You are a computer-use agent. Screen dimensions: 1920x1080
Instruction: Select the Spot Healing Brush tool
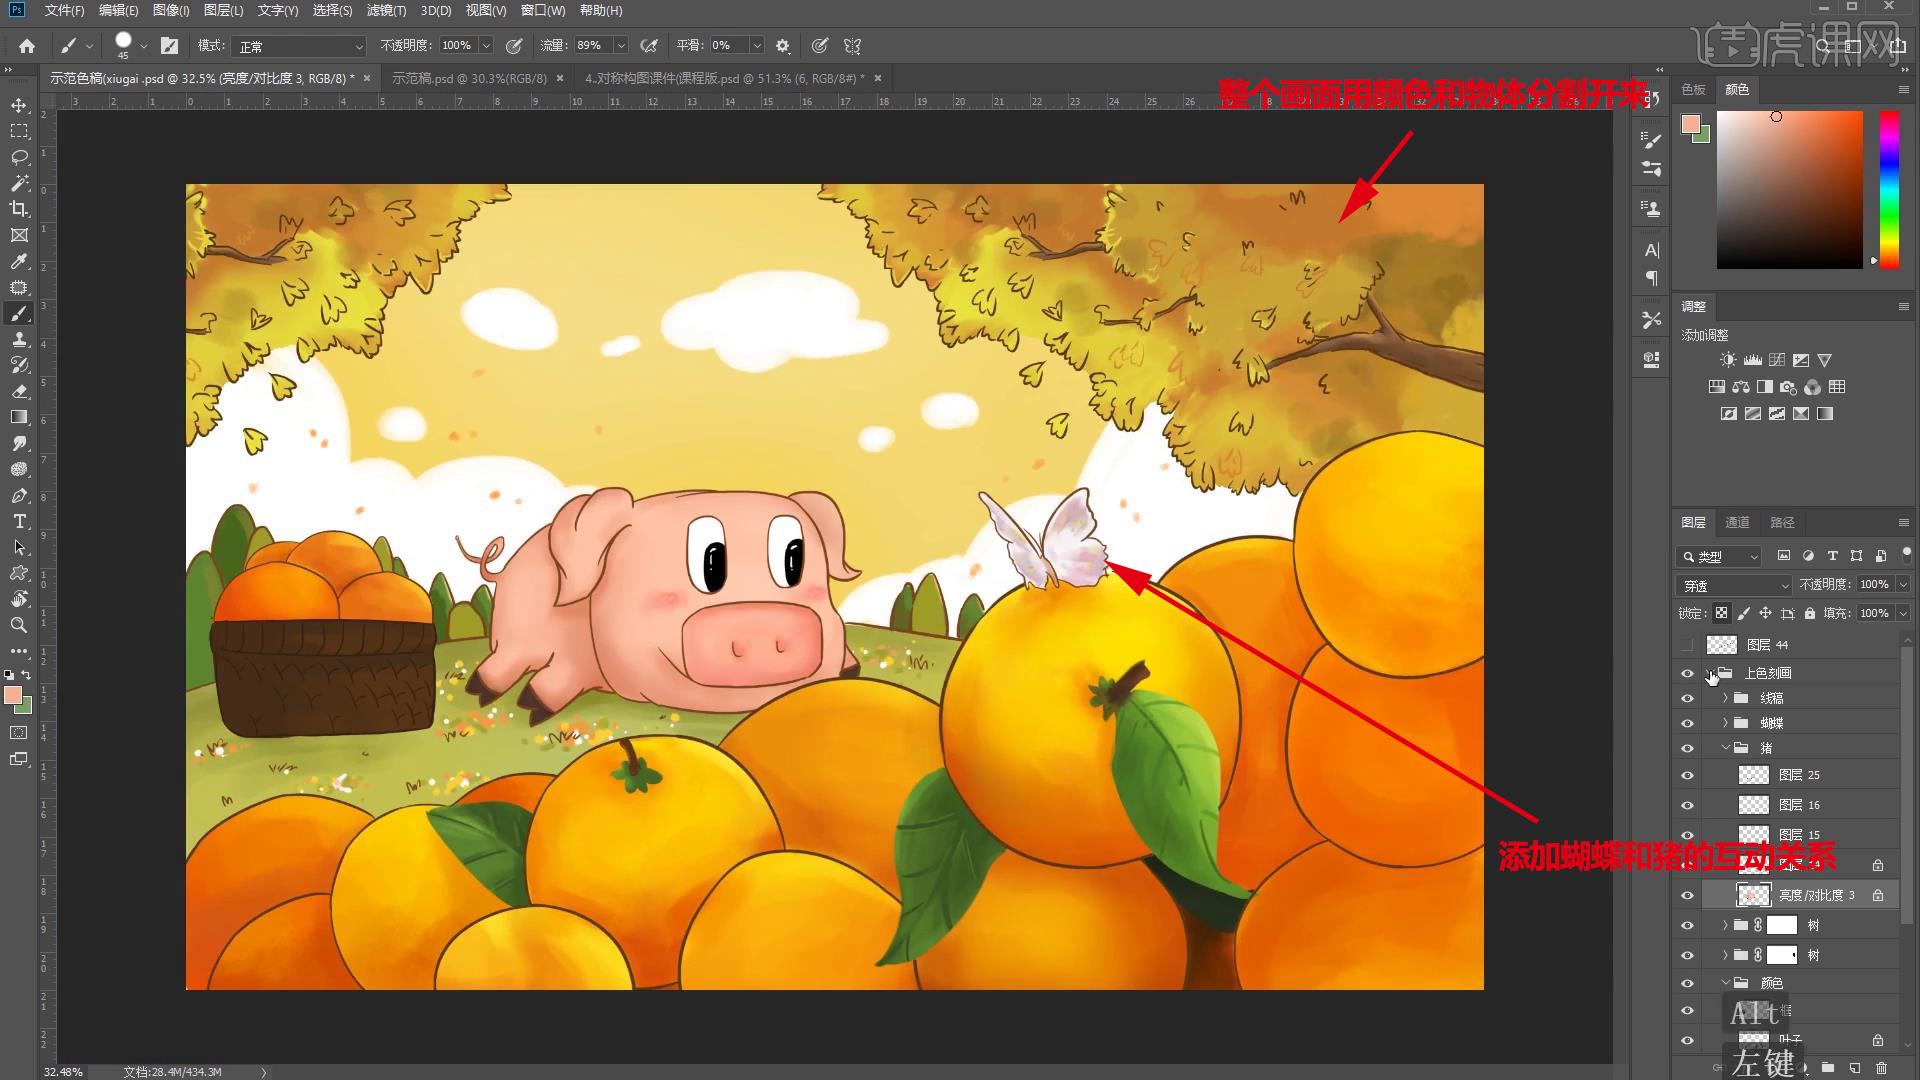(19, 287)
